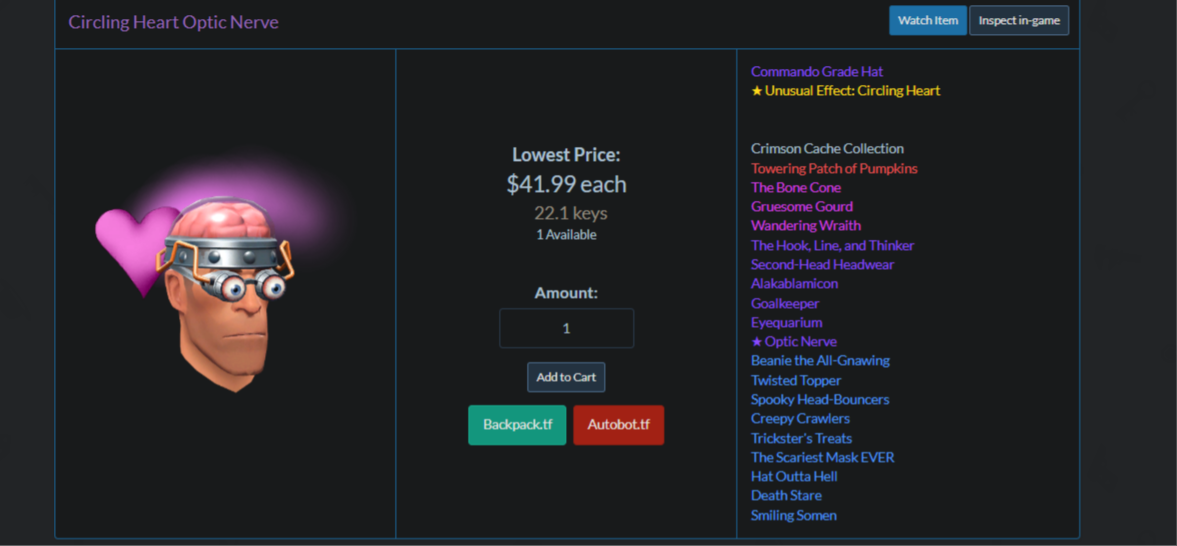Select the Amount input field
Image resolution: width=1177 pixels, height=546 pixels.
point(566,328)
